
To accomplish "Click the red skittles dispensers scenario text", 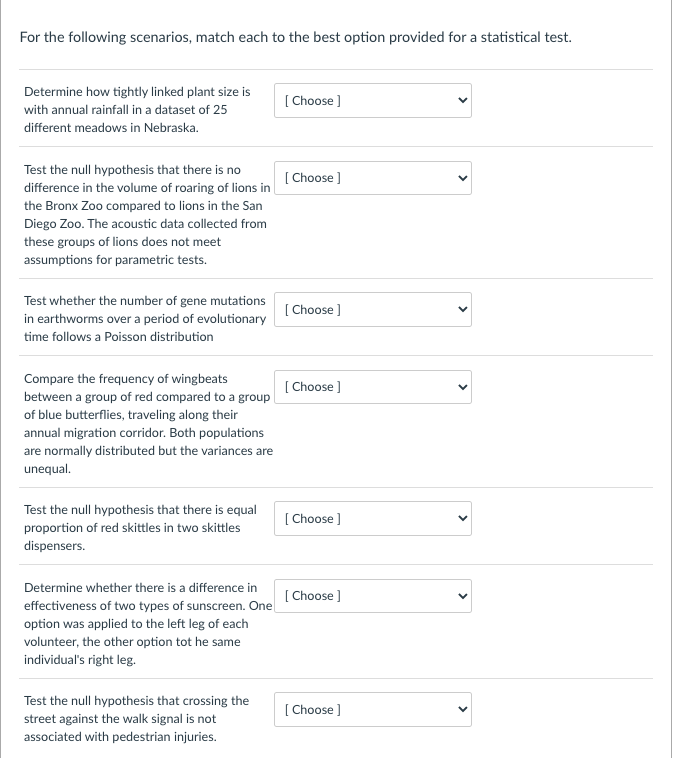I will coord(140,527).
